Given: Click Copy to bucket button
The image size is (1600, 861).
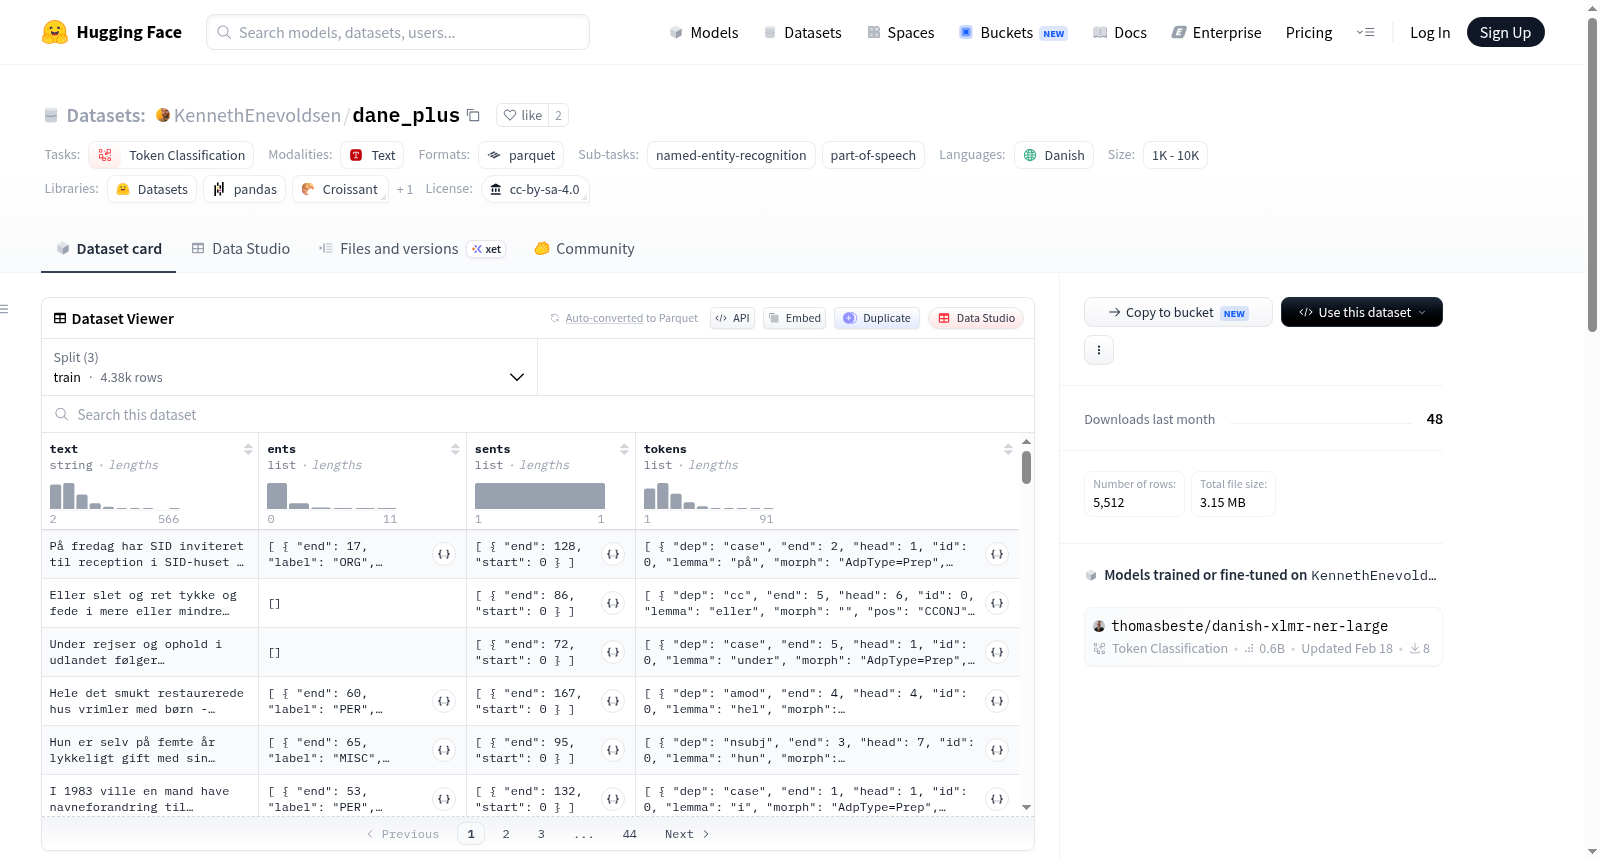Looking at the screenshot, I should click(1178, 312).
